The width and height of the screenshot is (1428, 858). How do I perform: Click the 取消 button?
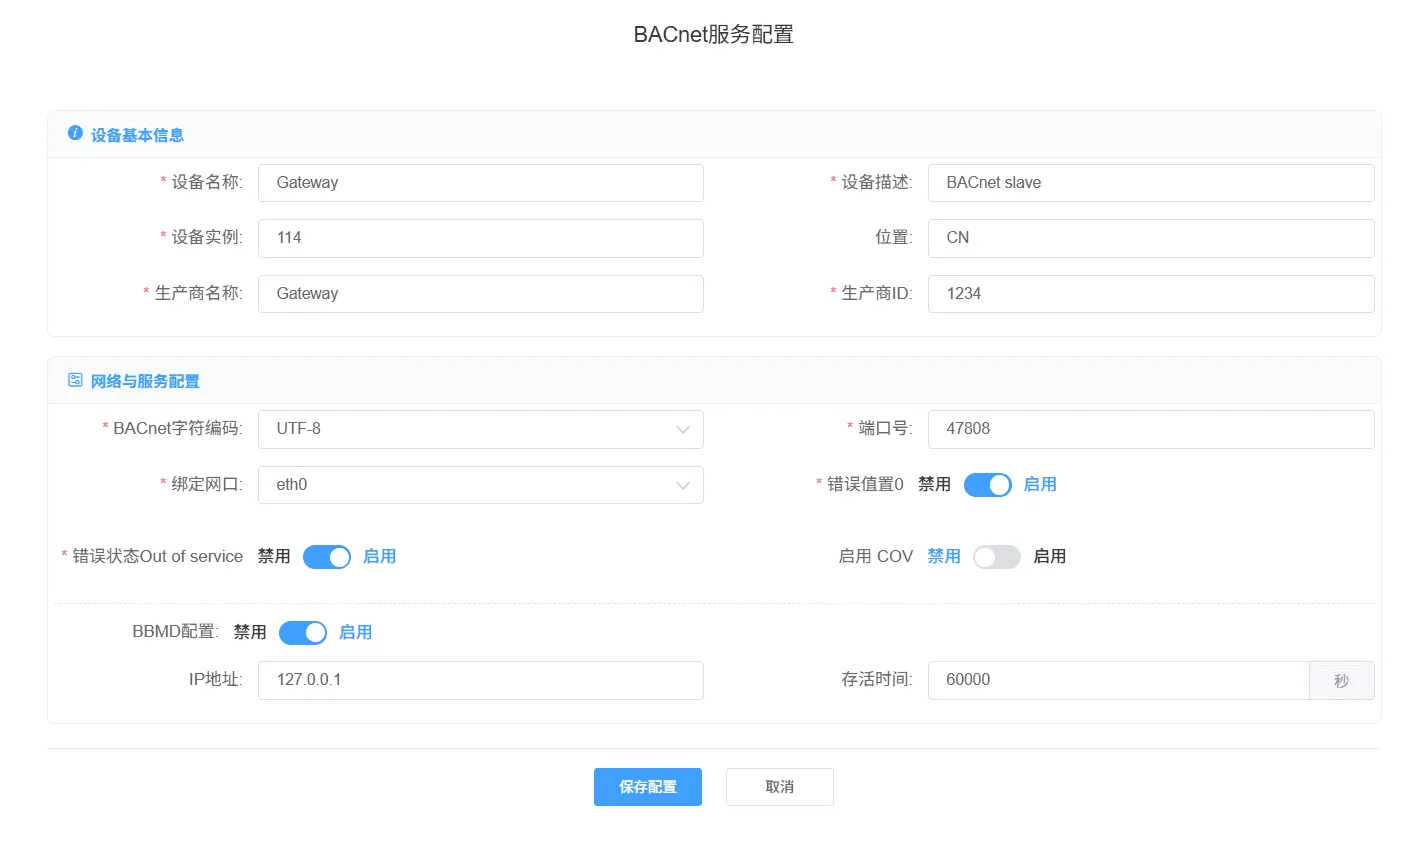click(x=779, y=786)
